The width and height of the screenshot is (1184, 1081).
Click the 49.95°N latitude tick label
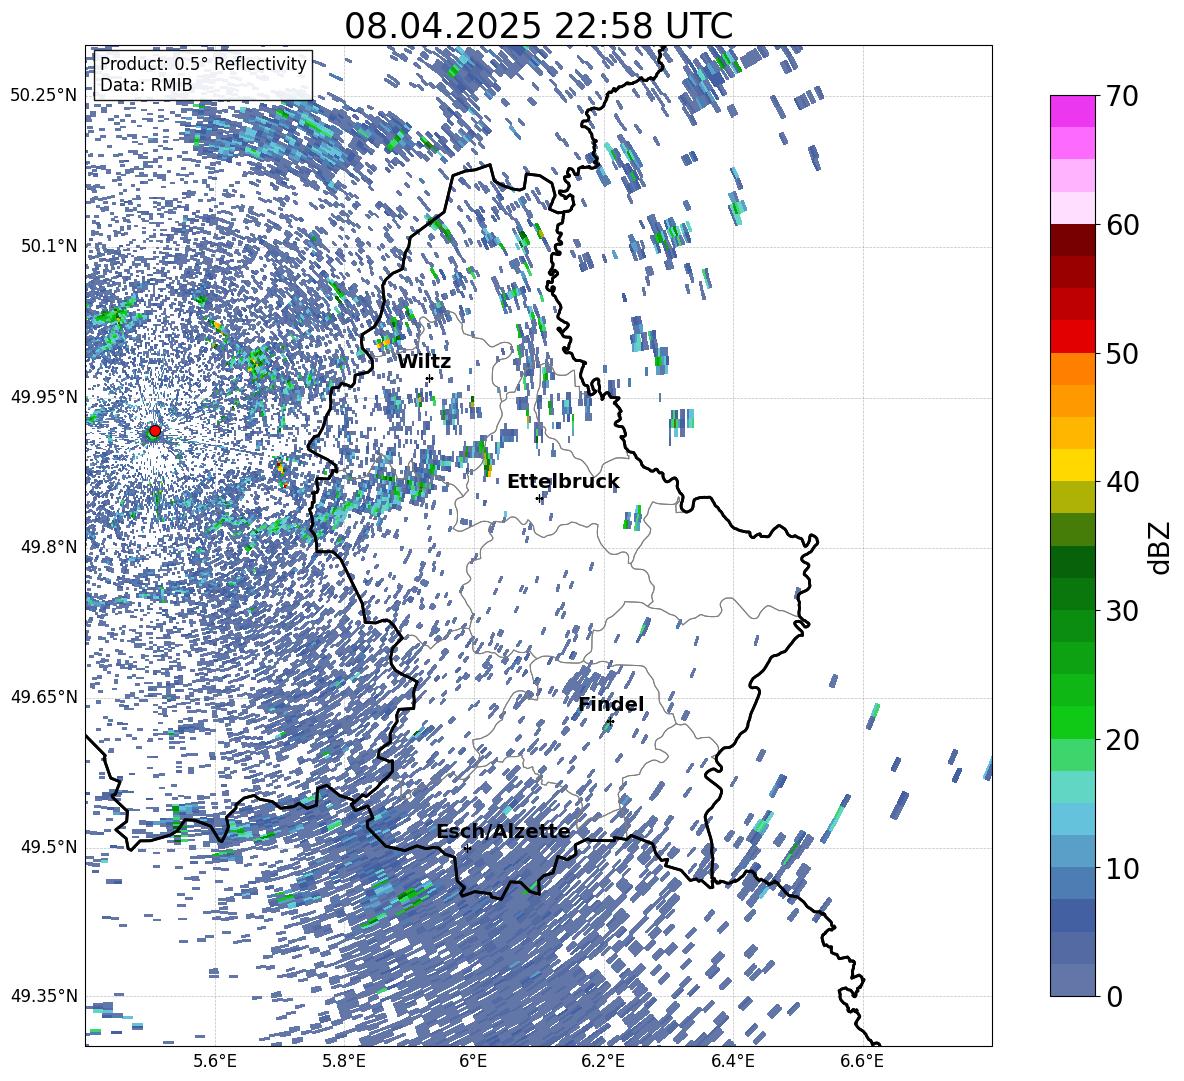click(x=44, y=396)
